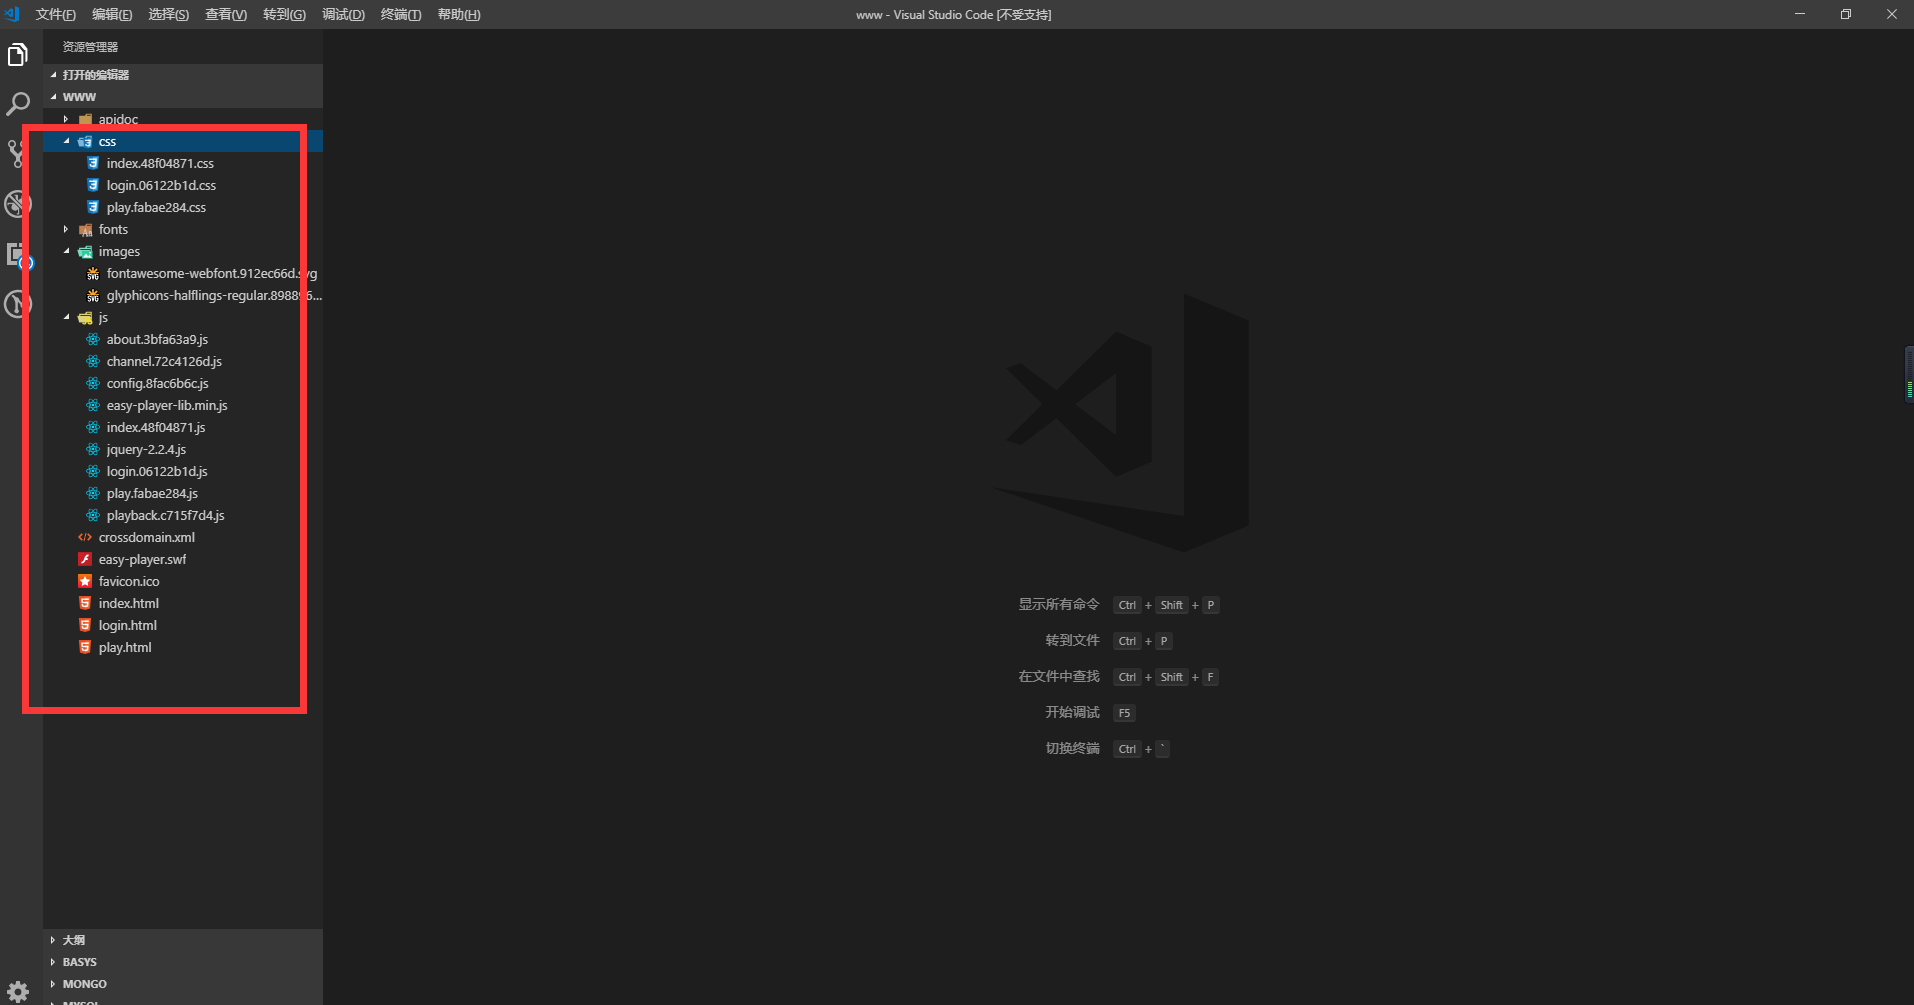
Task: Open the 查看(V) menu
Action: 226,14
